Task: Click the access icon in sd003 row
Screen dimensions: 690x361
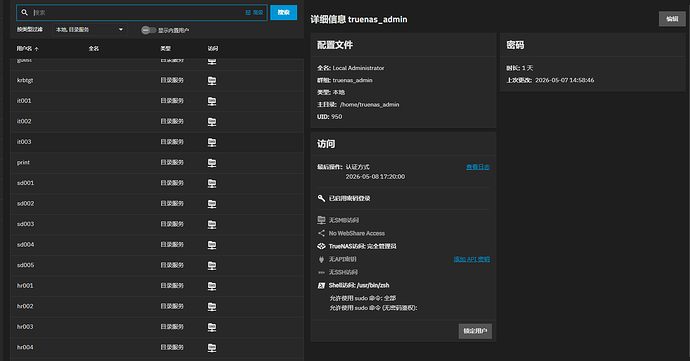Action: point(212,225)
